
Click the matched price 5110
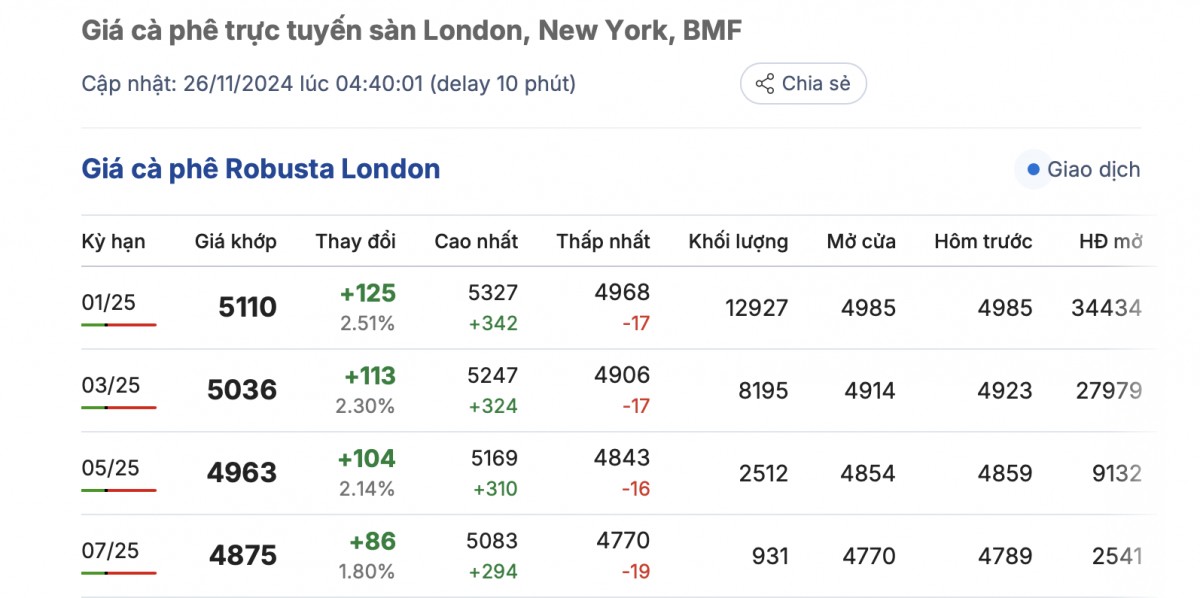coord(247,307)
